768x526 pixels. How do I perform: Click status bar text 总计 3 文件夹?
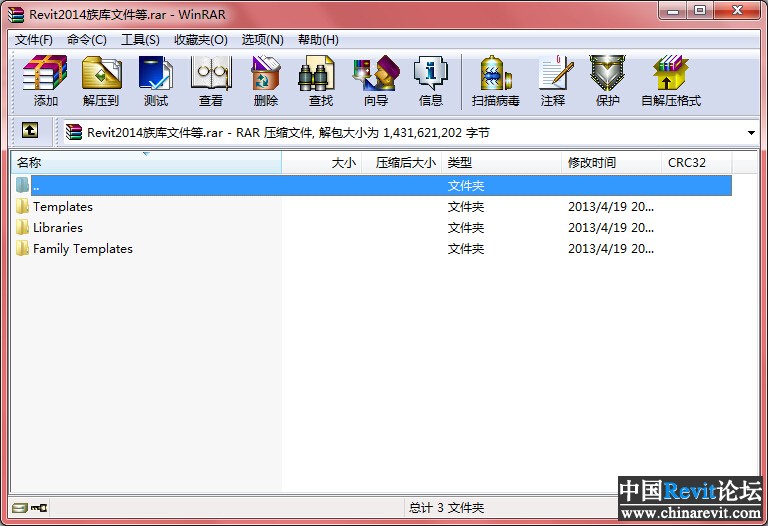[446, 507]
